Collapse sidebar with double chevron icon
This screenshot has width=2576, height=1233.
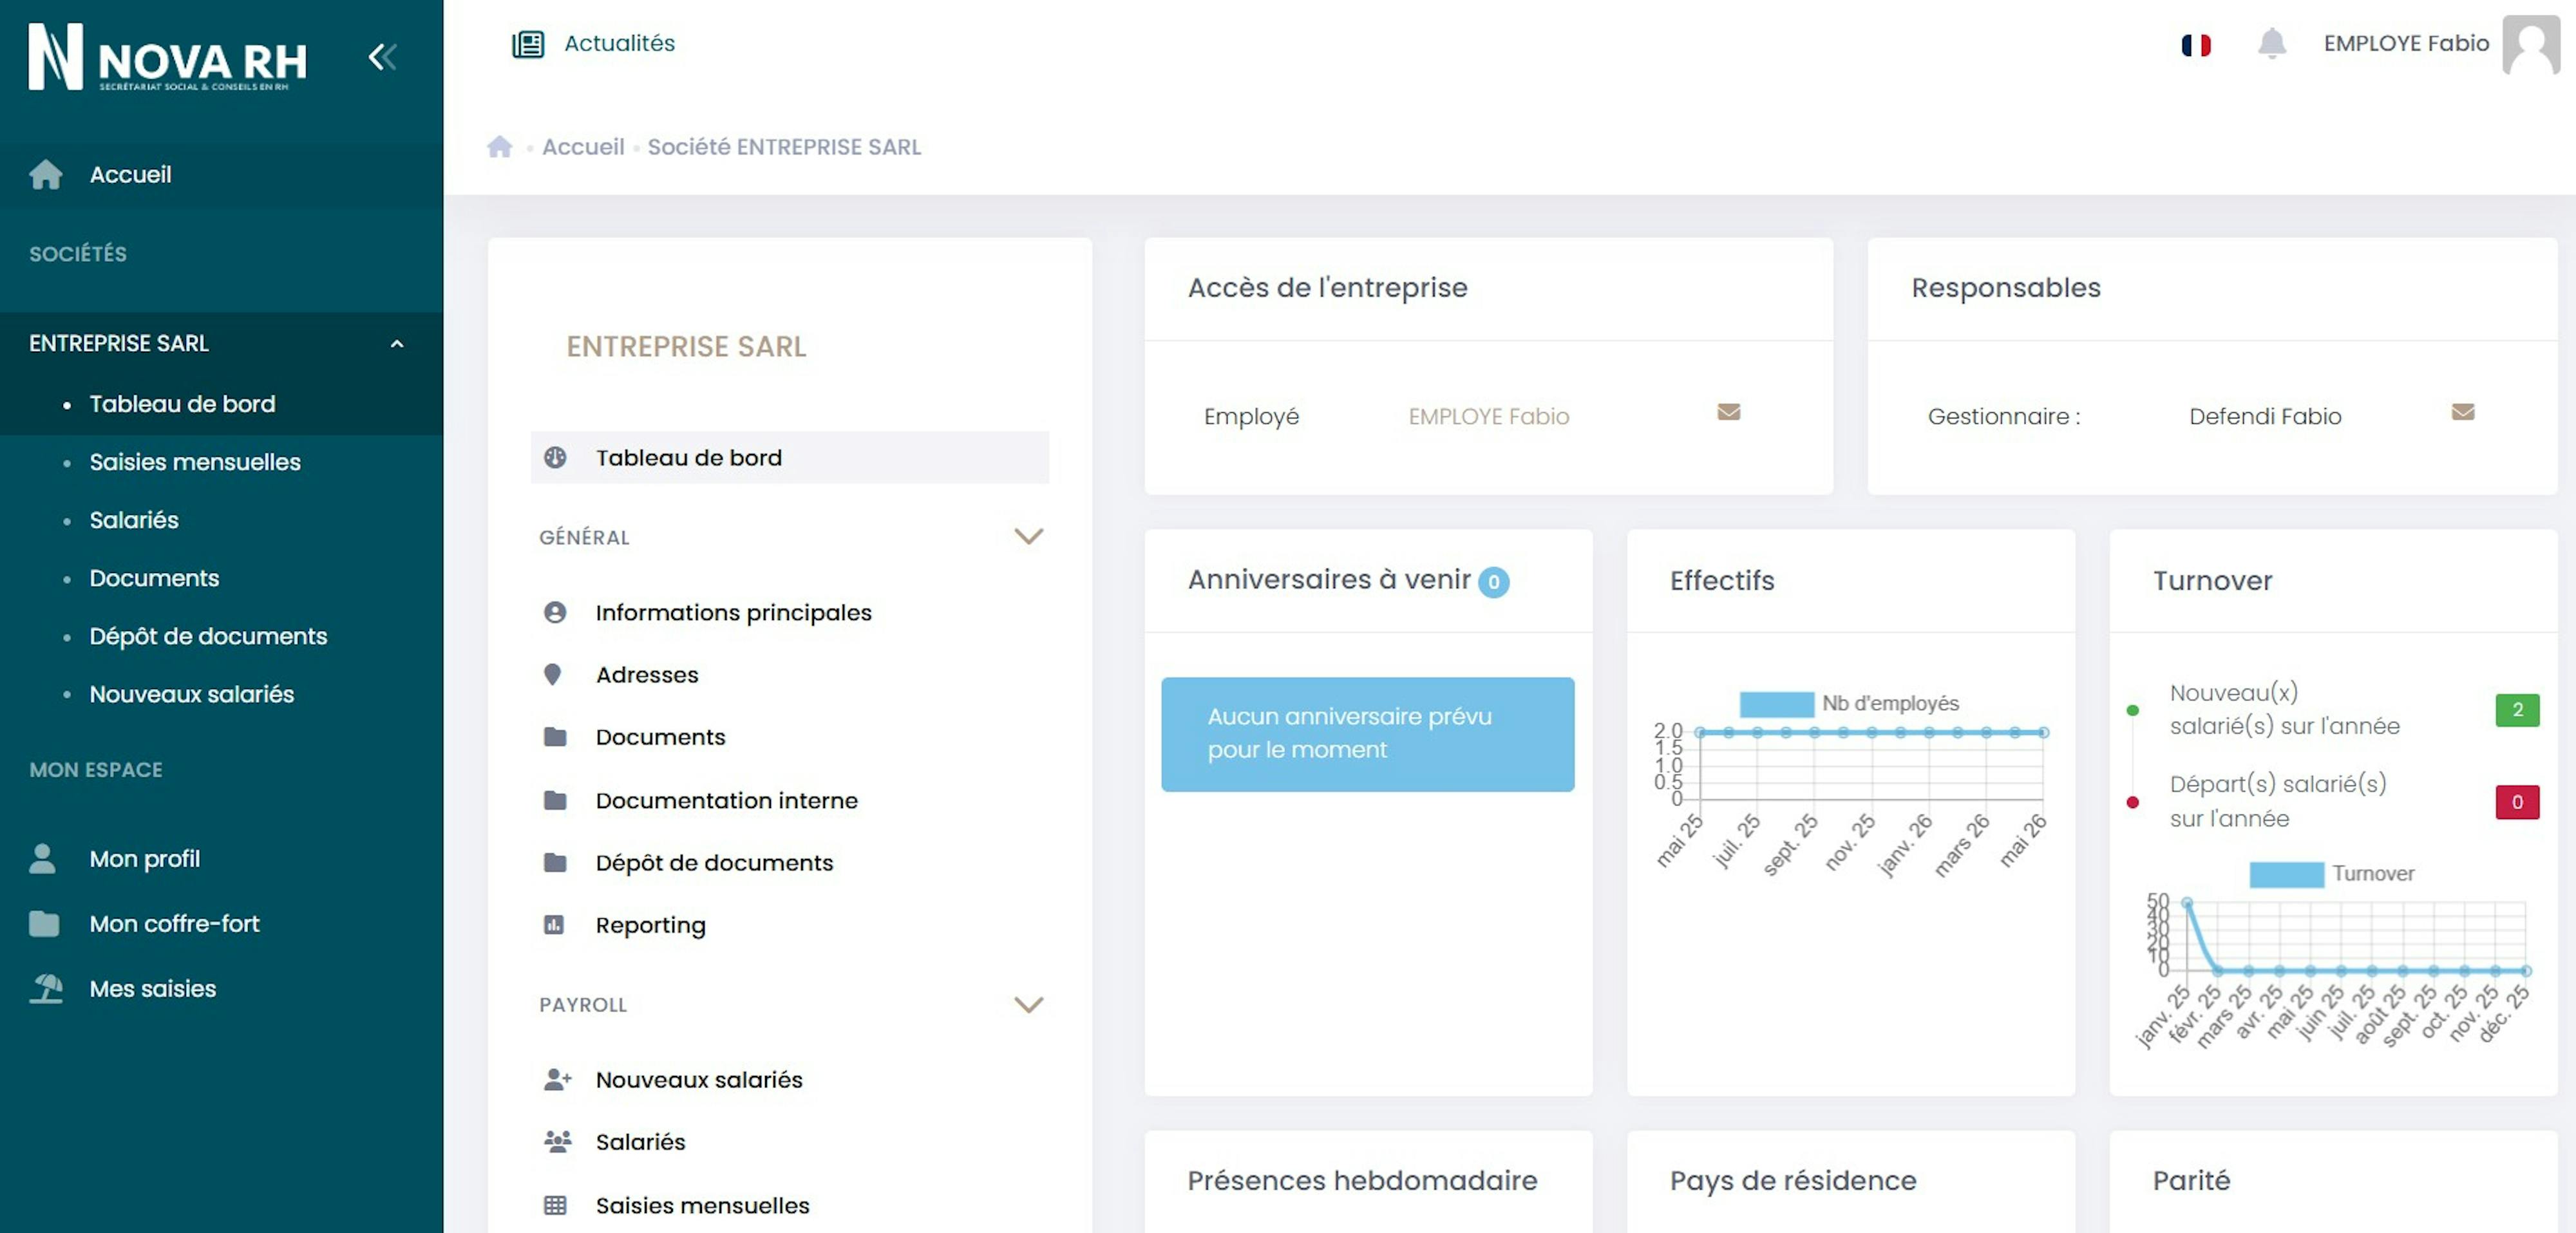[x=382, y=57]
